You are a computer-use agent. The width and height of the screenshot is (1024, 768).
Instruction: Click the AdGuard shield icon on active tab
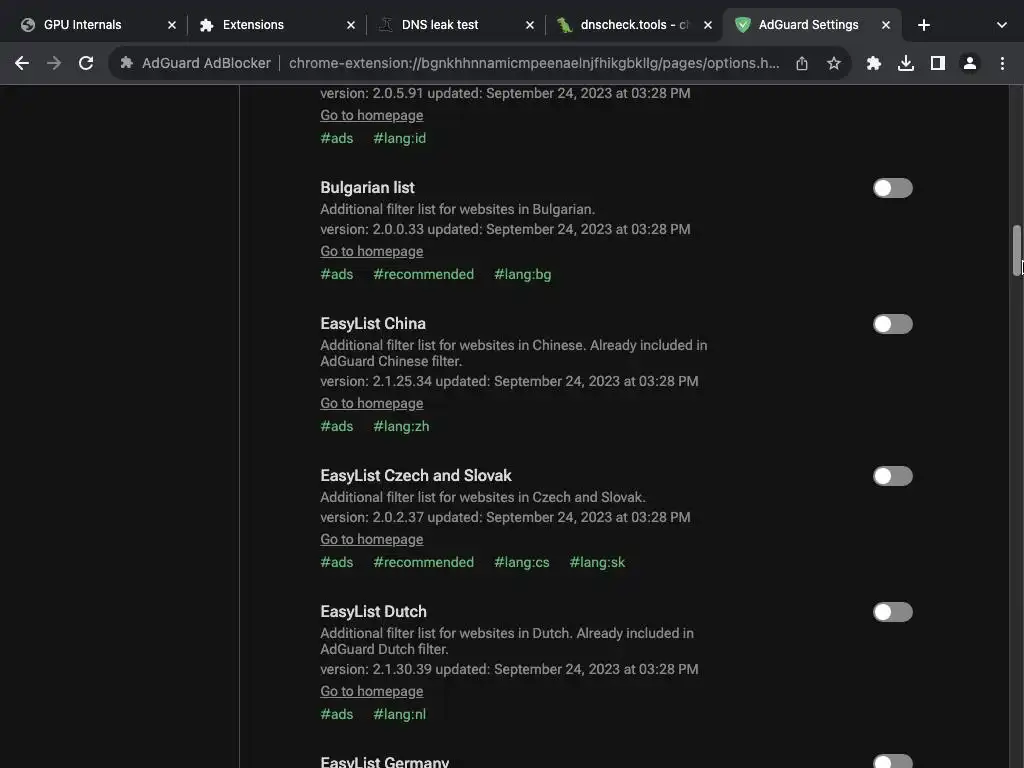(x=743, y=25)
